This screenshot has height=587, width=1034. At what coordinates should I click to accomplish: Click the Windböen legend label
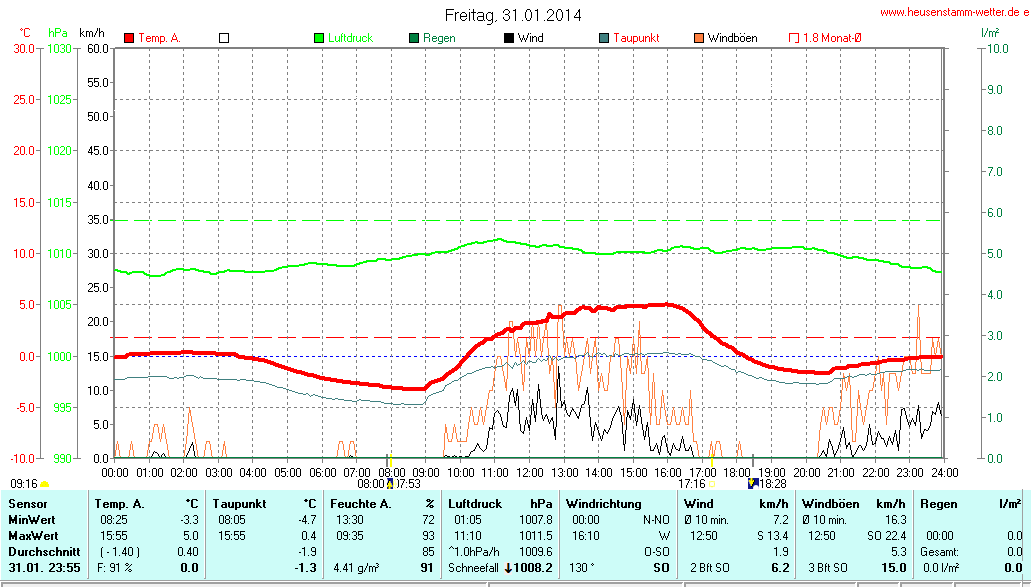[x=733, y=38]
